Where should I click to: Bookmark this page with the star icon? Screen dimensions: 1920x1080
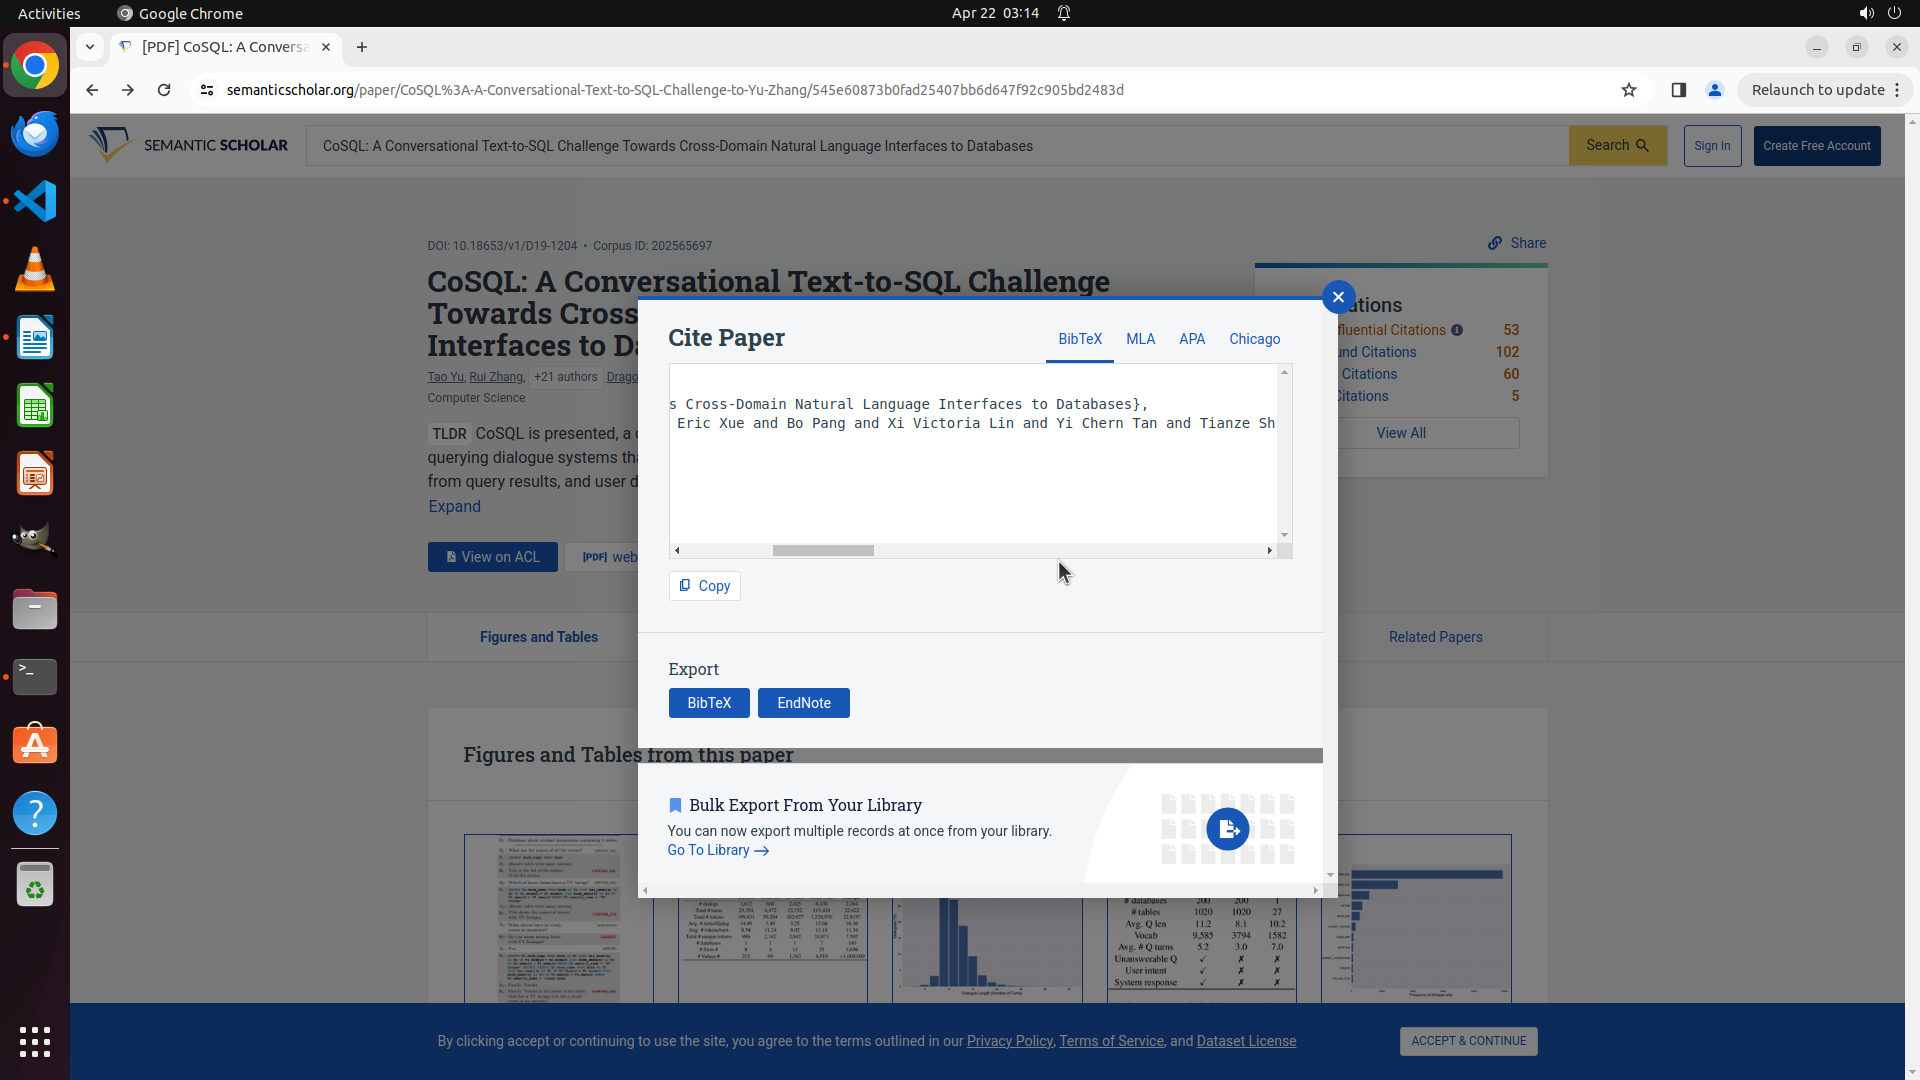pyautogui.click(x=1629, y=90)
